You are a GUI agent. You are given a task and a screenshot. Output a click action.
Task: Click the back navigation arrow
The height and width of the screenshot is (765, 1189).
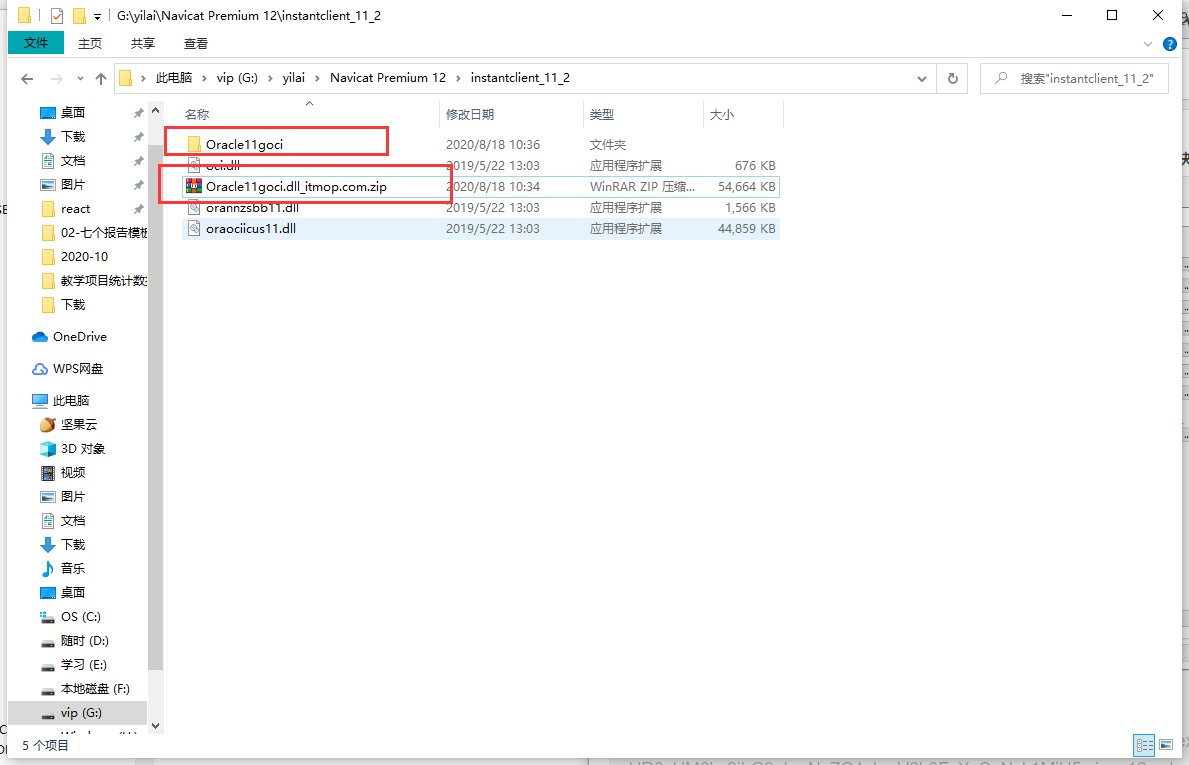tap(27, 79)
